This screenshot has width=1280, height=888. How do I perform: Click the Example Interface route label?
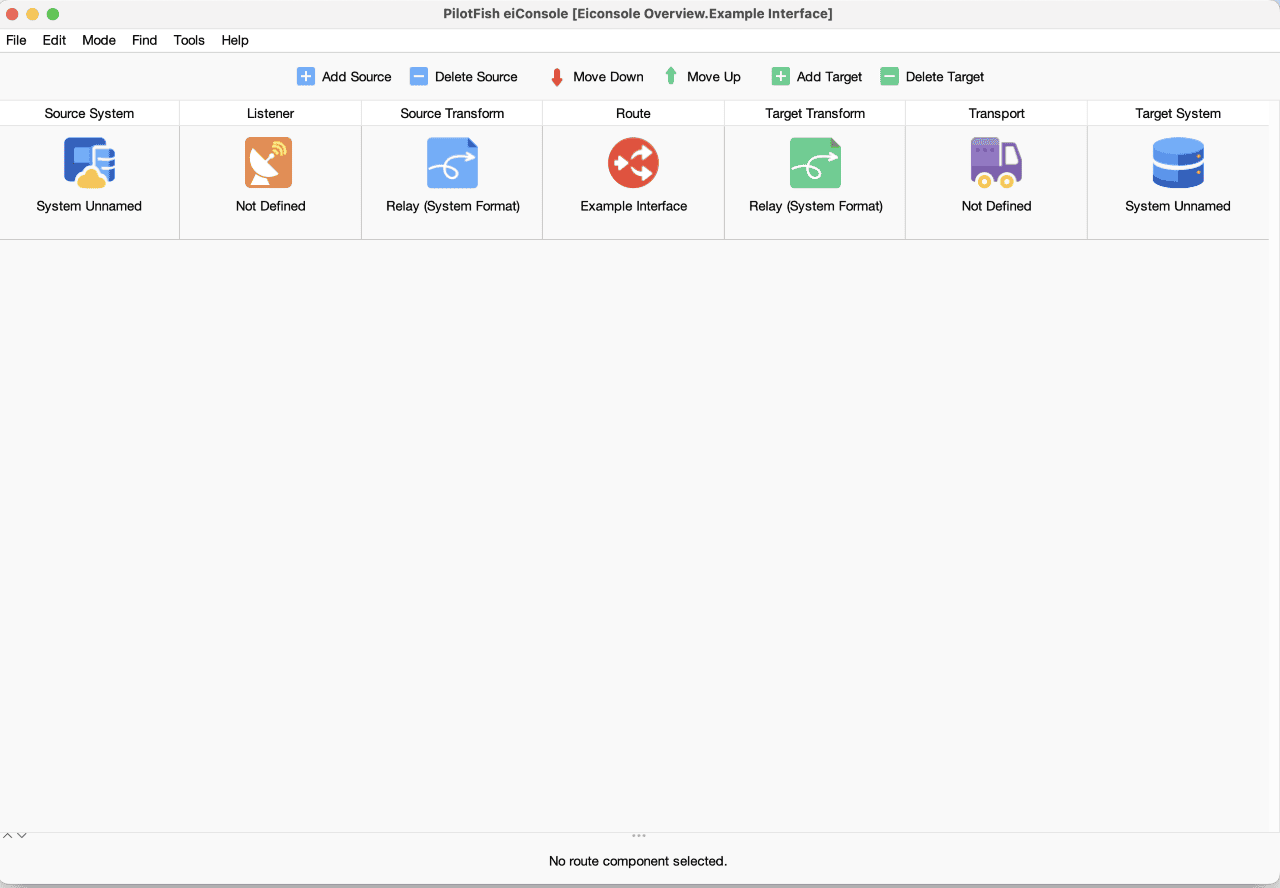634,206
